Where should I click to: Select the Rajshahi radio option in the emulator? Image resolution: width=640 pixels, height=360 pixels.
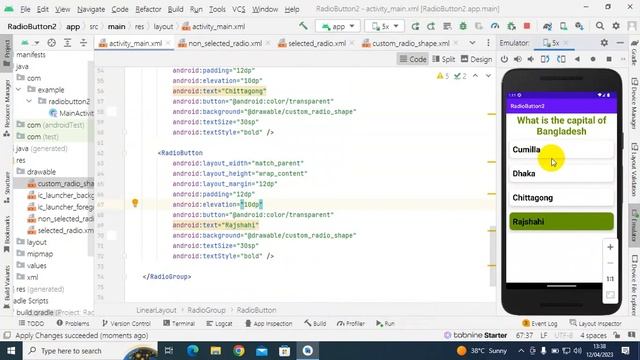pos(561,221)
